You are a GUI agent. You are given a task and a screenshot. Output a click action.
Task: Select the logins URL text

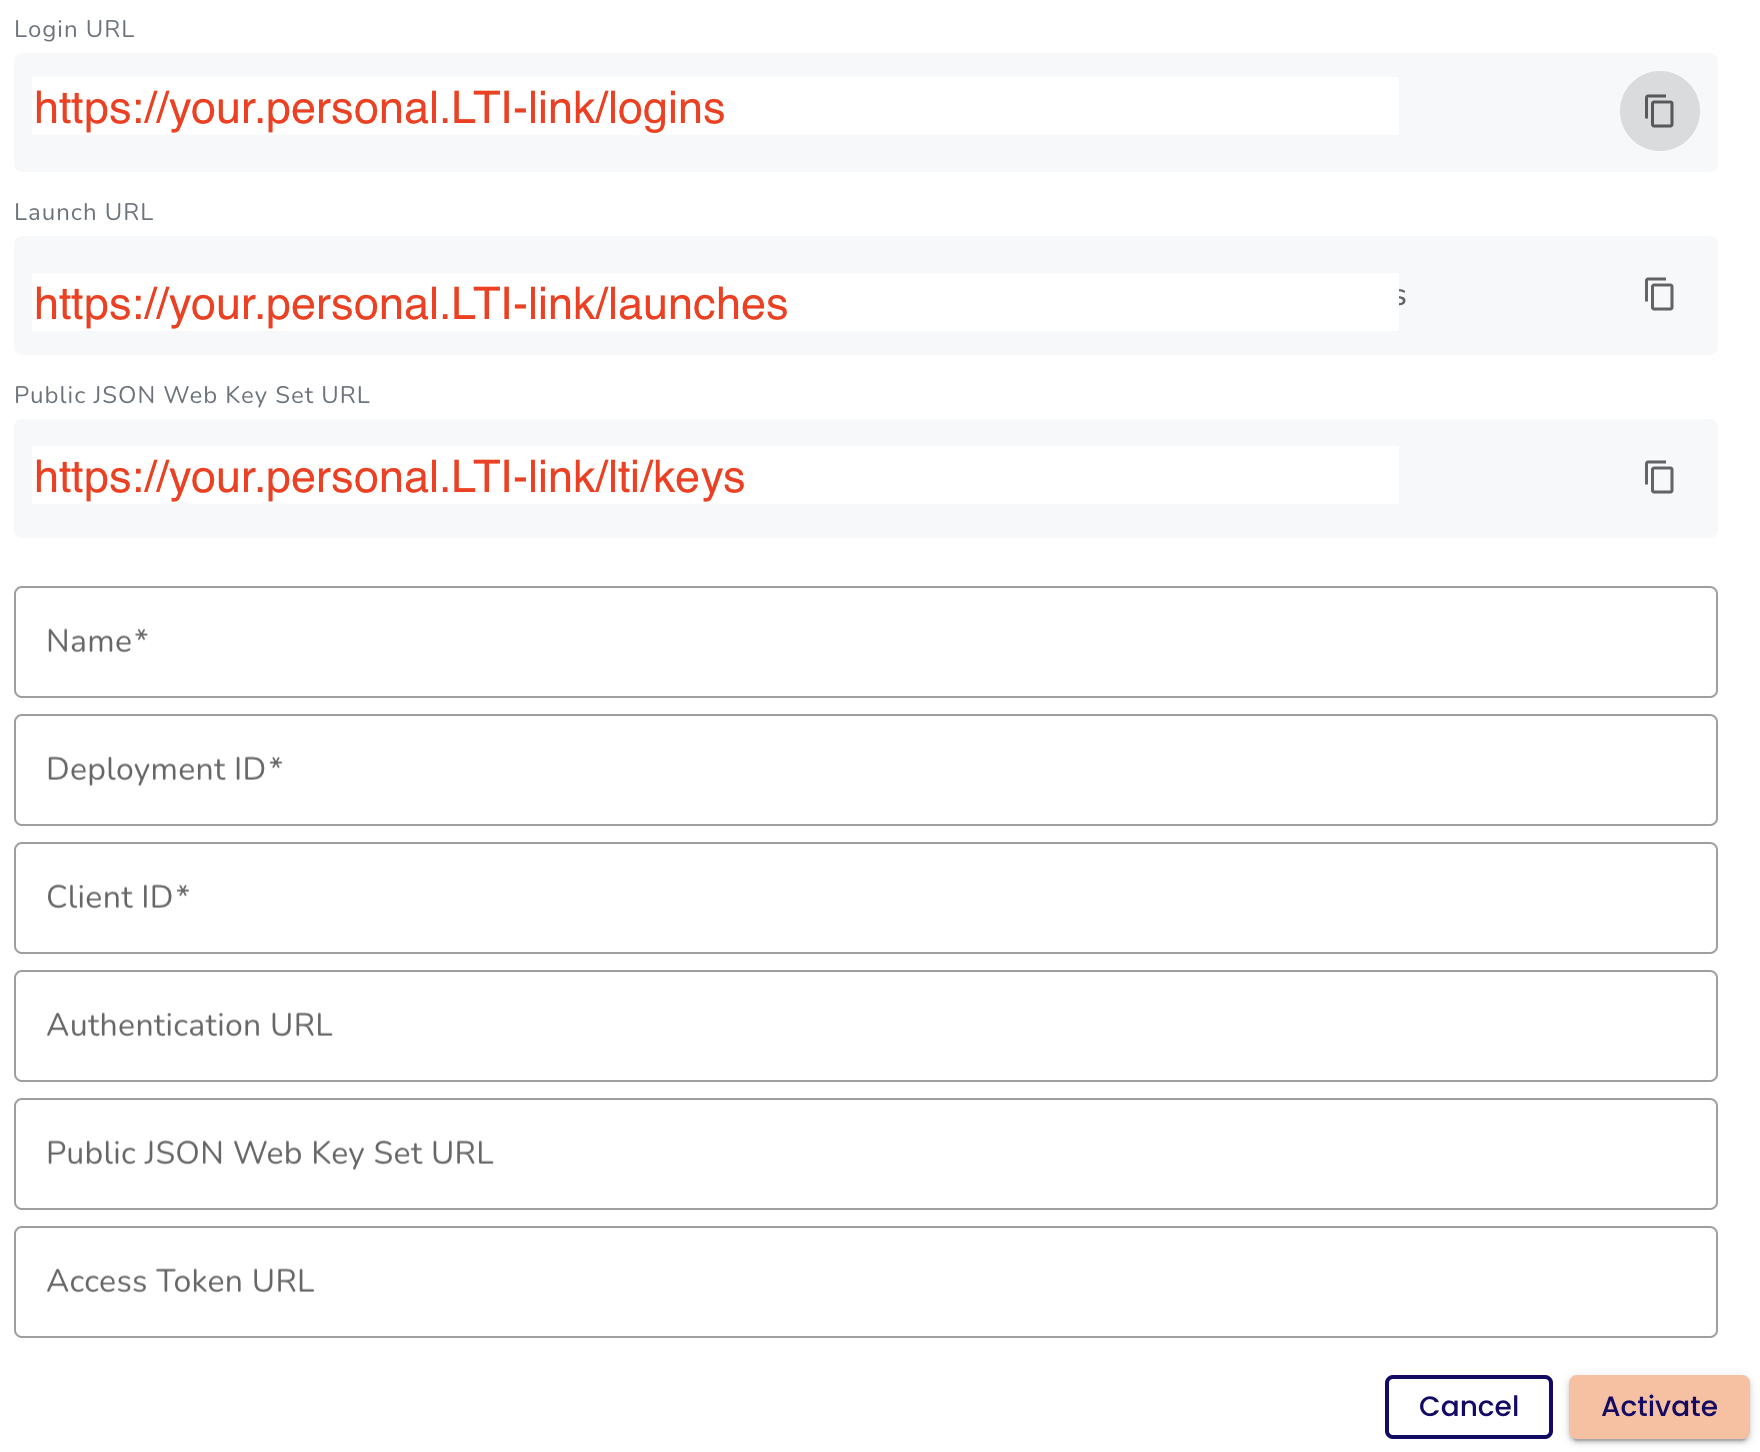tap(379, 108)
